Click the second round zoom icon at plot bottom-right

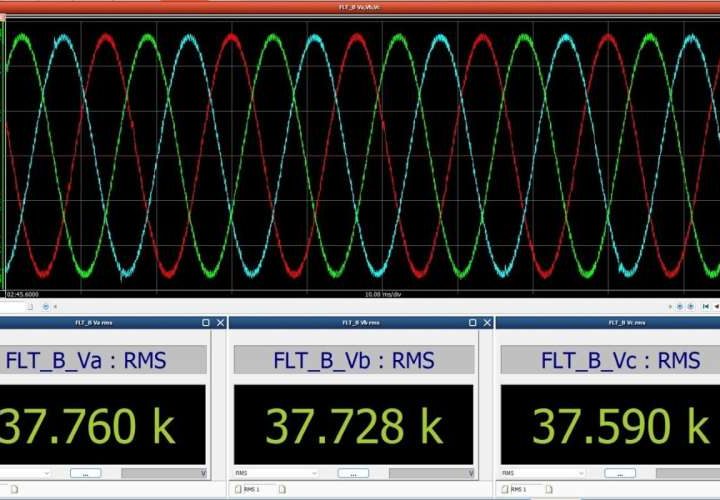pyautogui.click(x=691, y=307)
